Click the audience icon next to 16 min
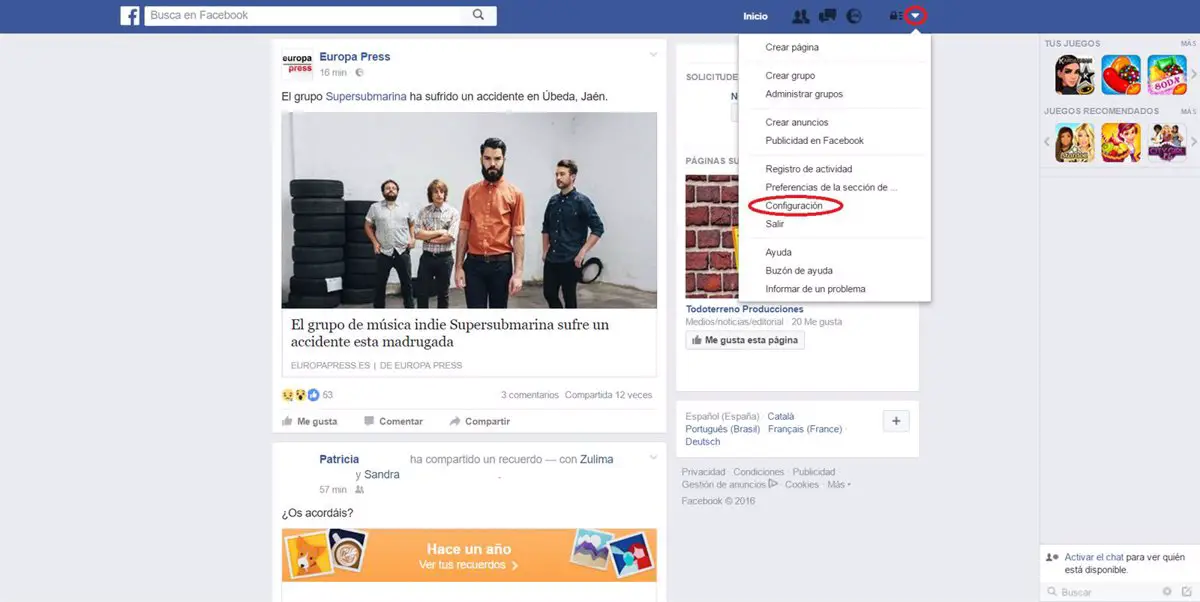Screen dimensions: 1200x602 coord(359,72)
